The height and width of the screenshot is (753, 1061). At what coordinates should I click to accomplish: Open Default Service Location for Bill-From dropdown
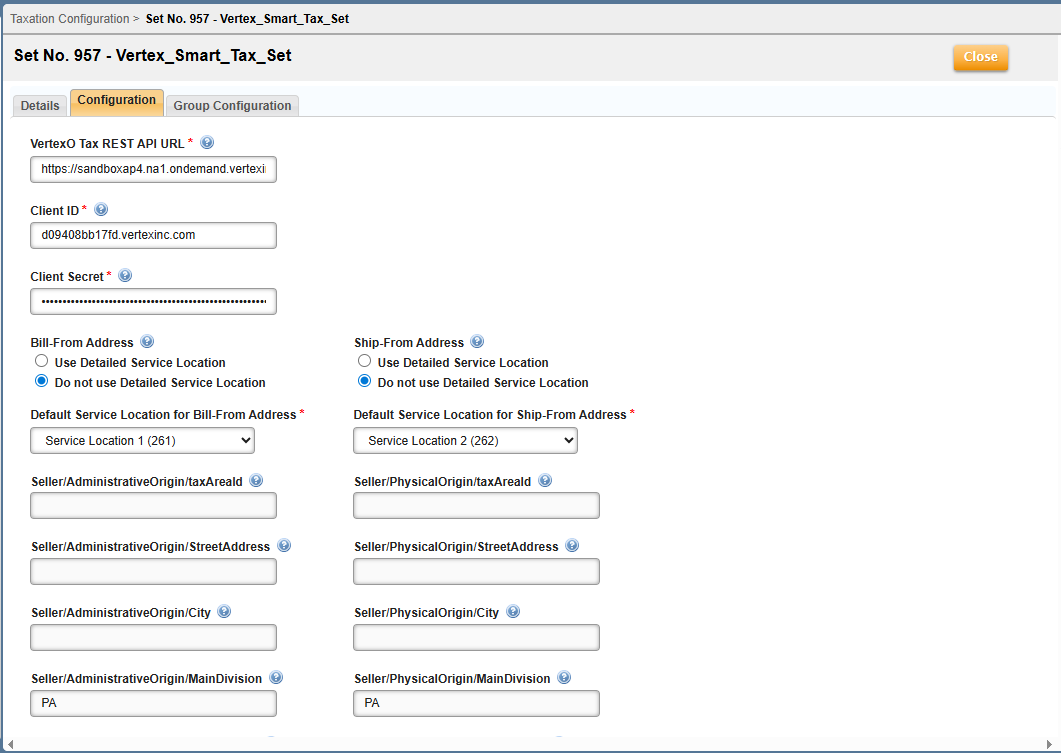click(x=143, y=440)
